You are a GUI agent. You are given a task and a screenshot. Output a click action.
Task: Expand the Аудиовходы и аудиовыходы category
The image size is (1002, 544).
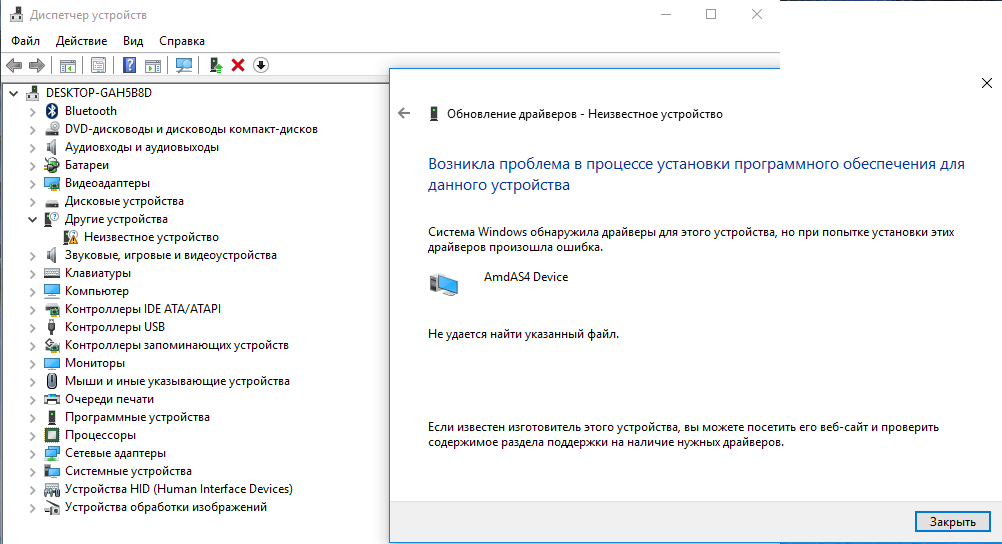(x=33, y=148)
